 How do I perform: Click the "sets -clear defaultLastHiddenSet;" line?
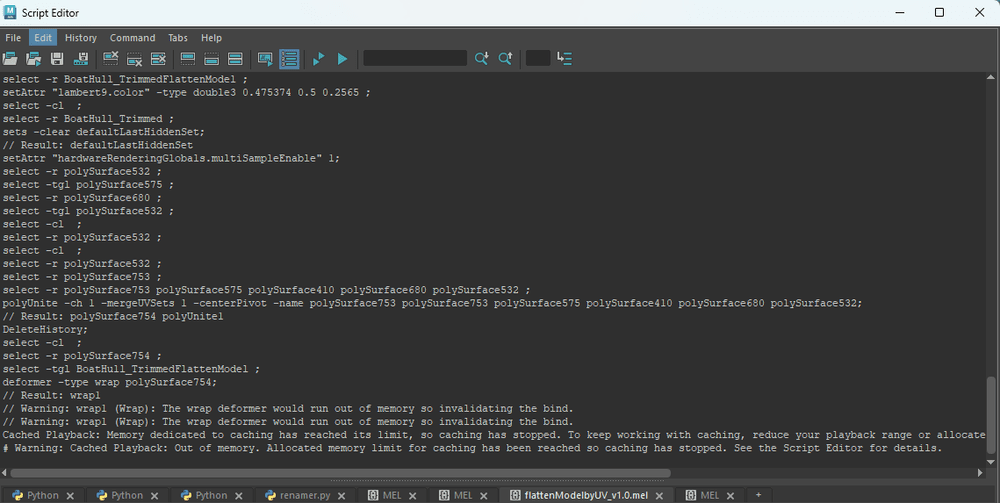pyautogui.click(x=103, y=132)
